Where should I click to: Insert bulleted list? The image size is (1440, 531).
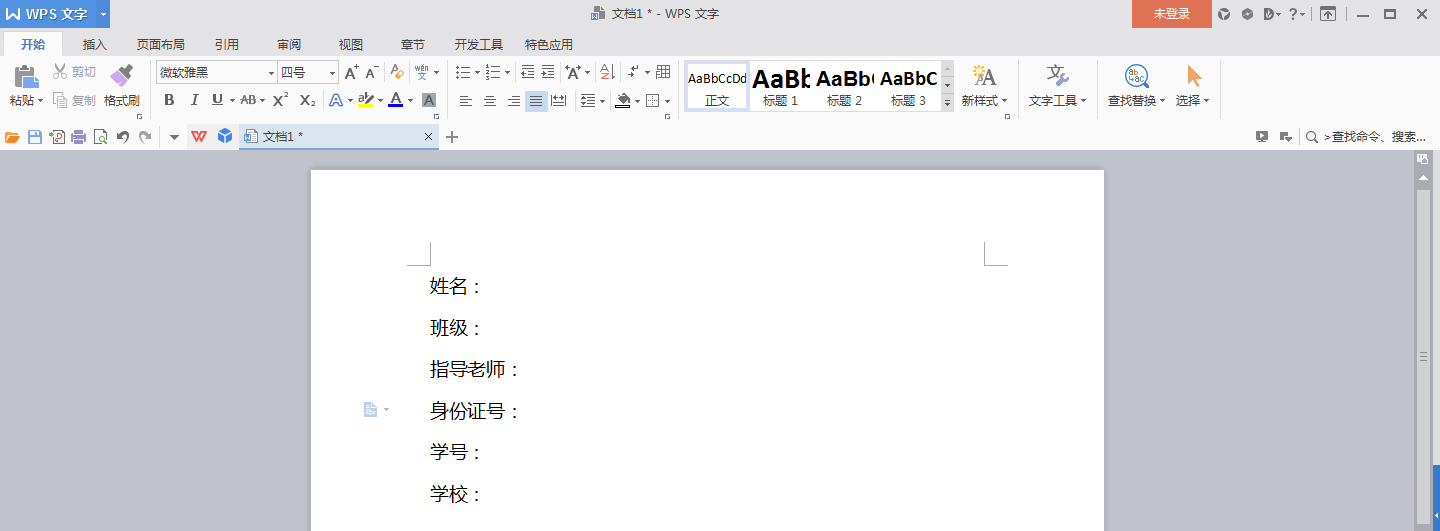[462, 72]
